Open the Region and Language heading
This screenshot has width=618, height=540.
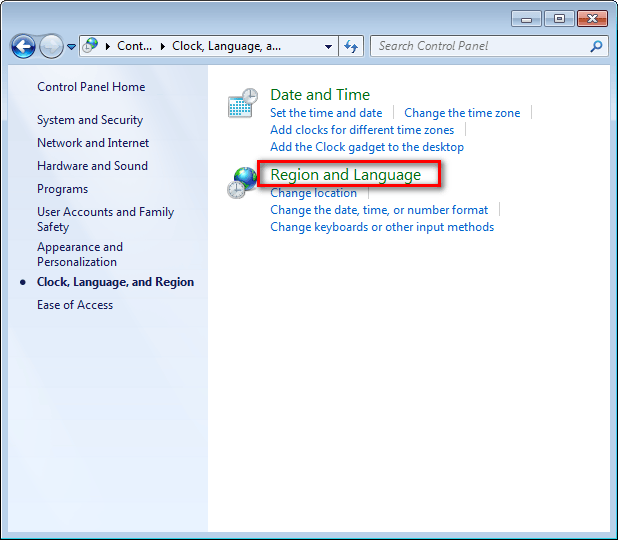click(346, 175)
